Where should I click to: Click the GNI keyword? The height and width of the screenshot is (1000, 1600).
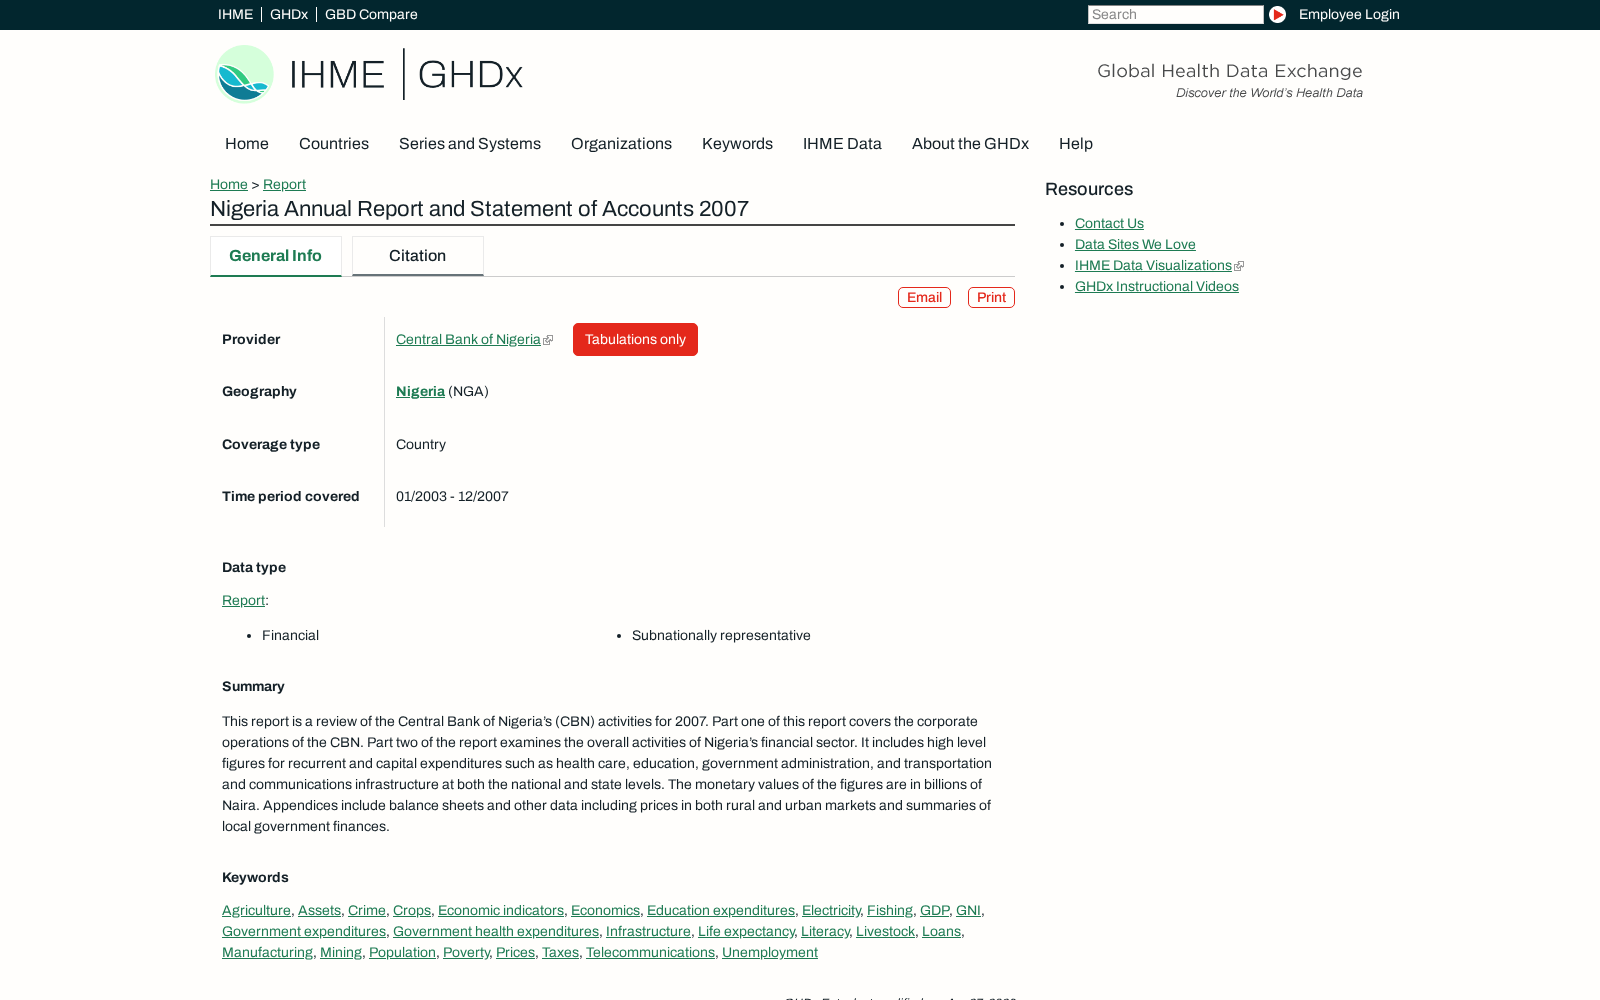[968, 911]
